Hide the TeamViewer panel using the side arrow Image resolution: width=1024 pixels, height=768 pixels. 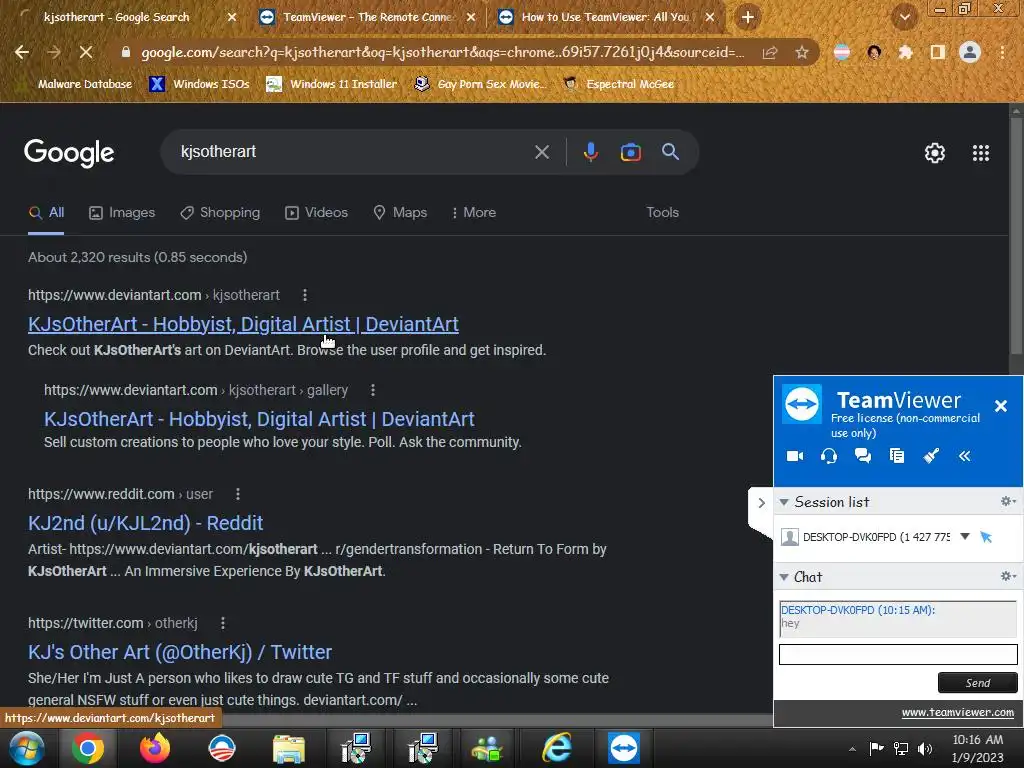[x=761, y=503]
